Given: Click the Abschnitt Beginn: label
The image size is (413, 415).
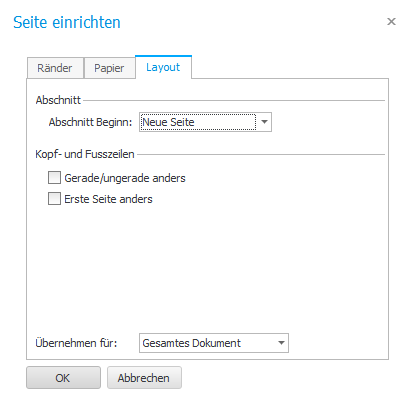Looking at the screenshot, I should tap(90, 122).
